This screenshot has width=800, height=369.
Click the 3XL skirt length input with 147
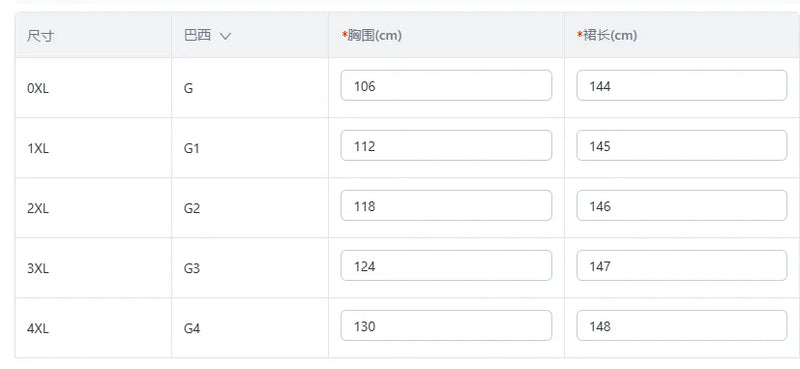click(x=682, y=265)
